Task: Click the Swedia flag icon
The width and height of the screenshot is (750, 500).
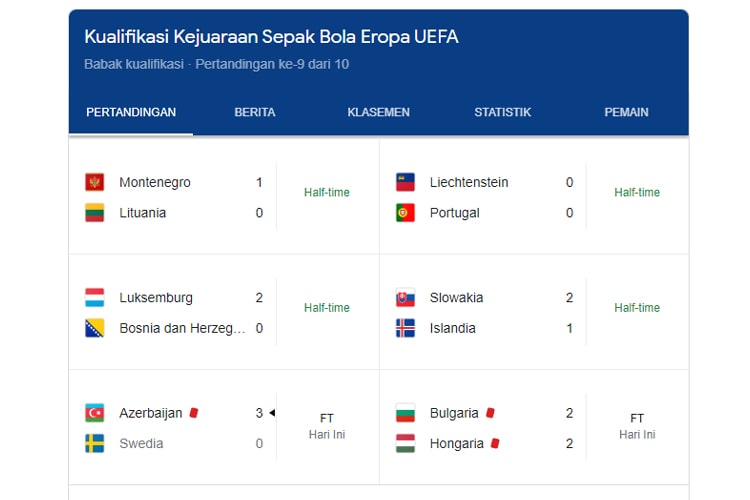Action: 95,443
